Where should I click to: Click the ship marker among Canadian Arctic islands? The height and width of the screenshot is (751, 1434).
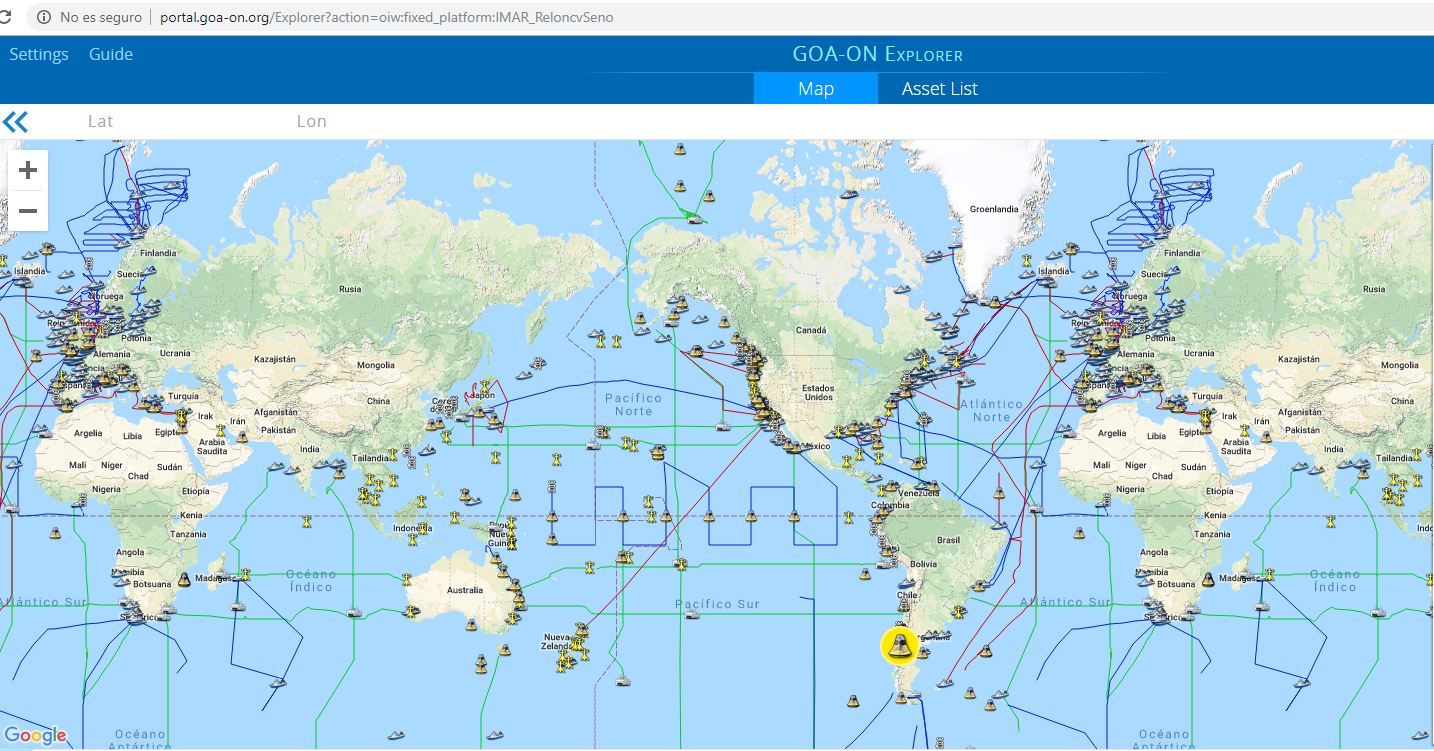click(x=849, y=193)
